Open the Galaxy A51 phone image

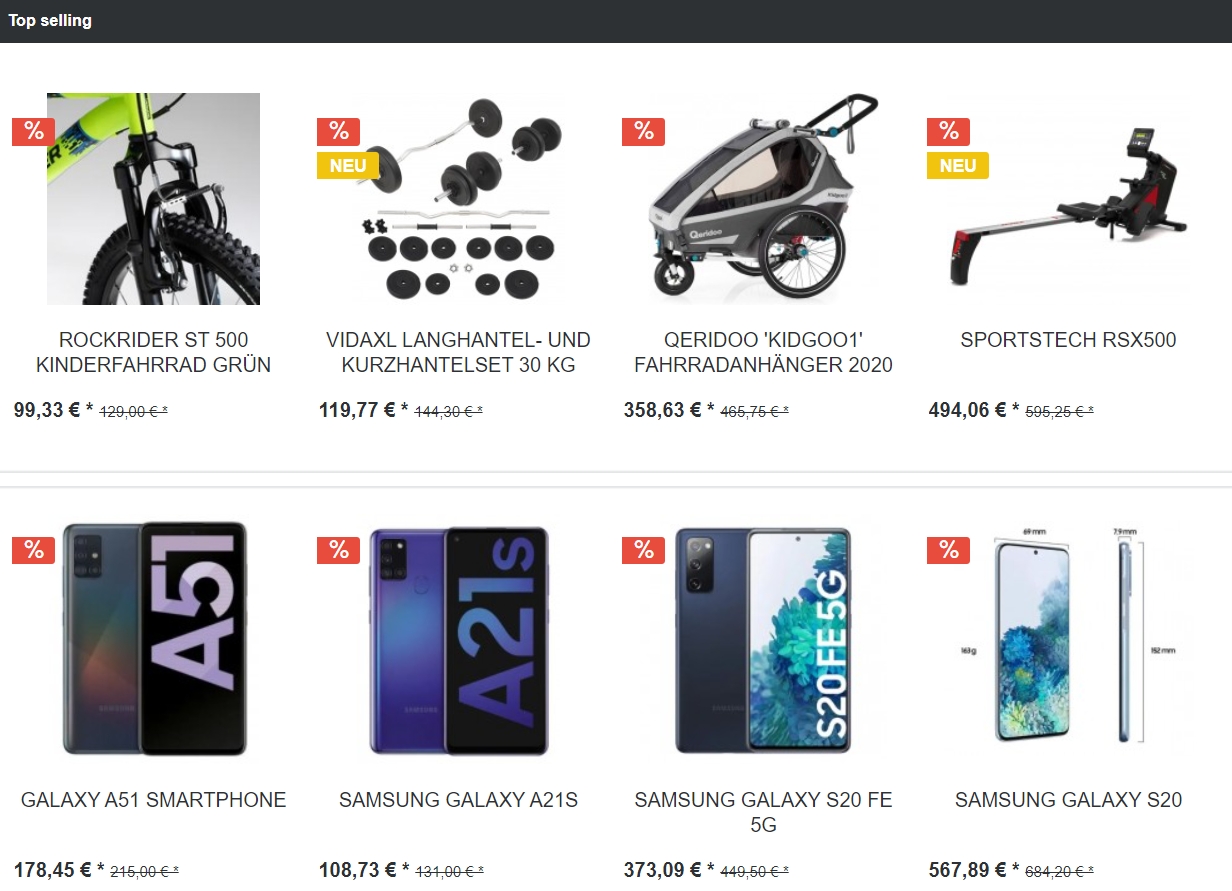(x=153, y=638)
